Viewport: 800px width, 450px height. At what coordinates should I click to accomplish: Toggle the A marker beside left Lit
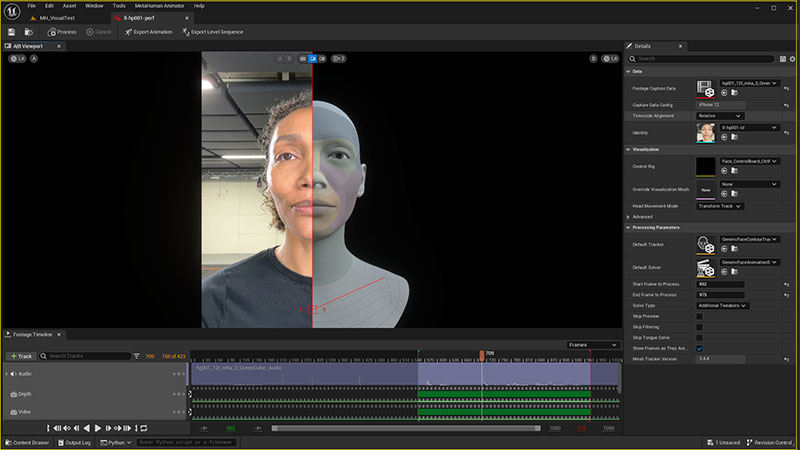[x=34, y=59]
